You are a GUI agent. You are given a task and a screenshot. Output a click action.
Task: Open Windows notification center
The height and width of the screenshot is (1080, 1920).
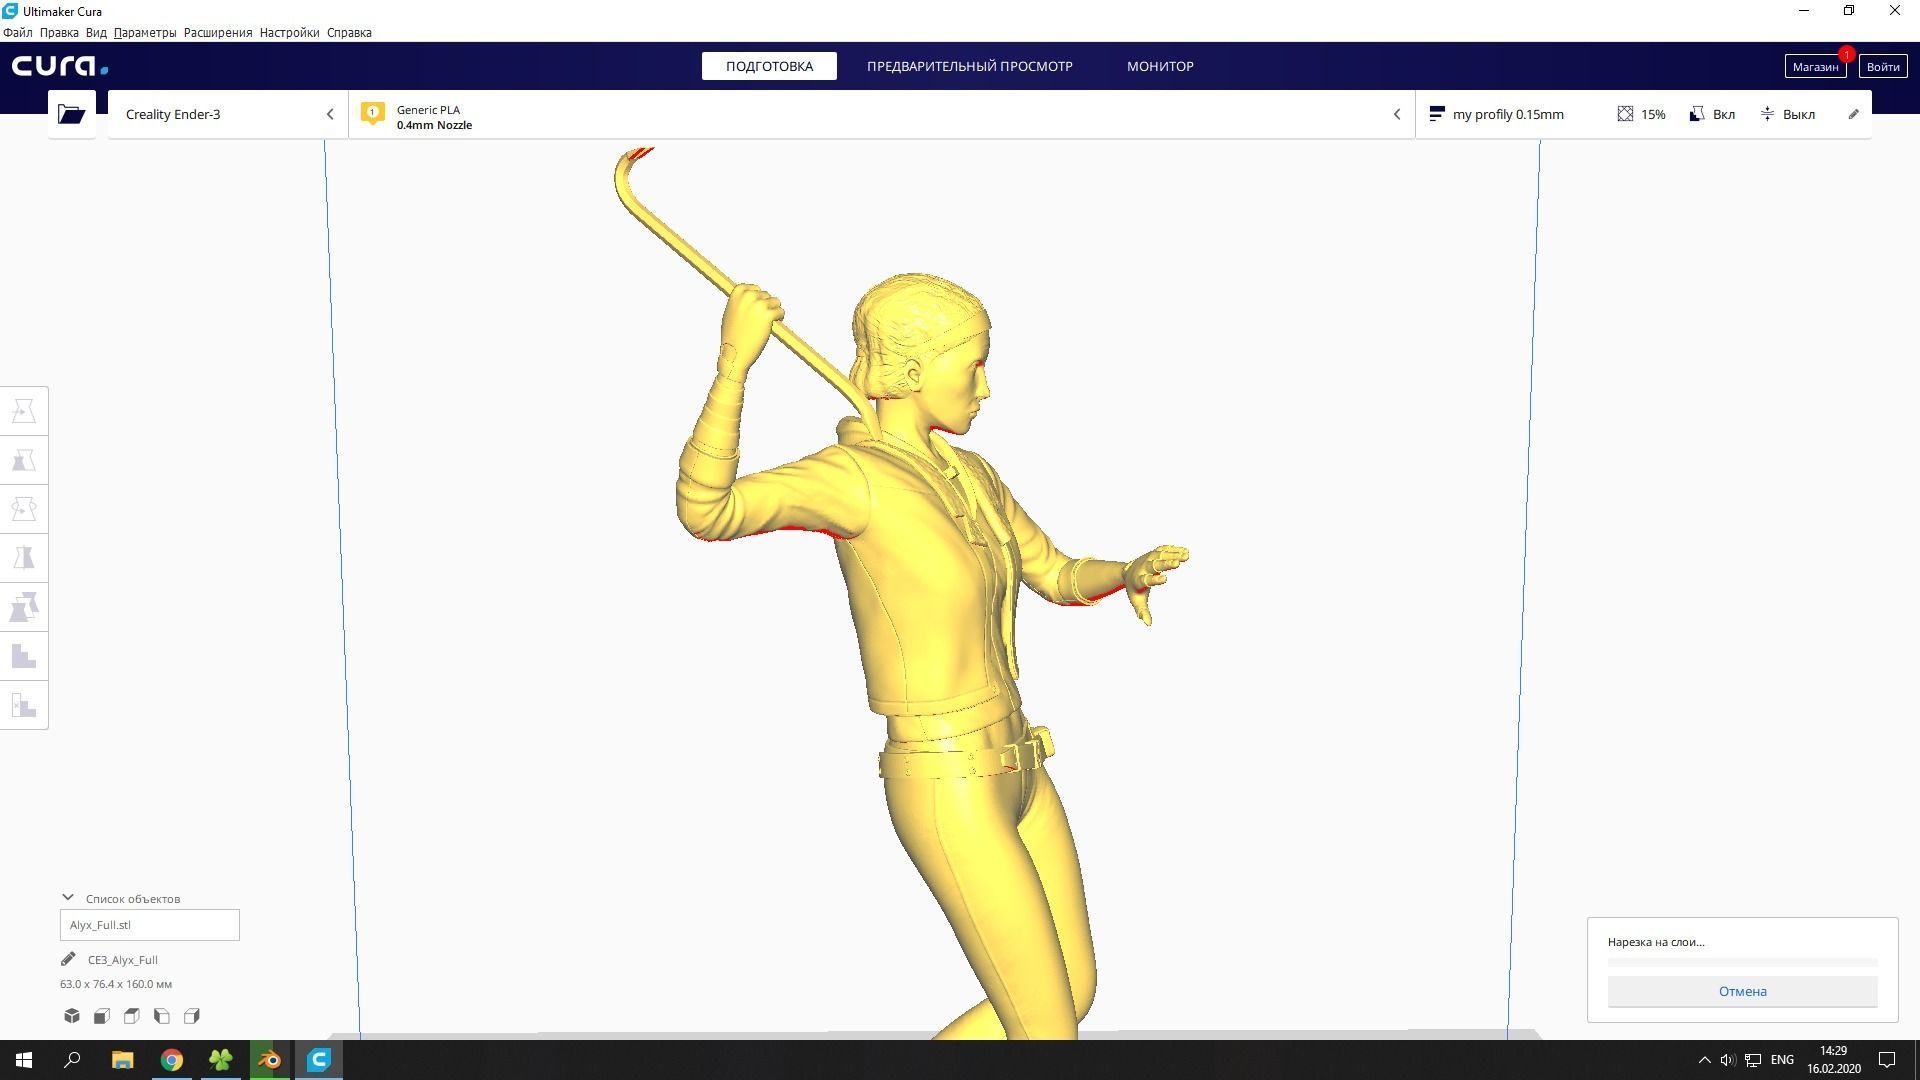click(1887, 1060)
